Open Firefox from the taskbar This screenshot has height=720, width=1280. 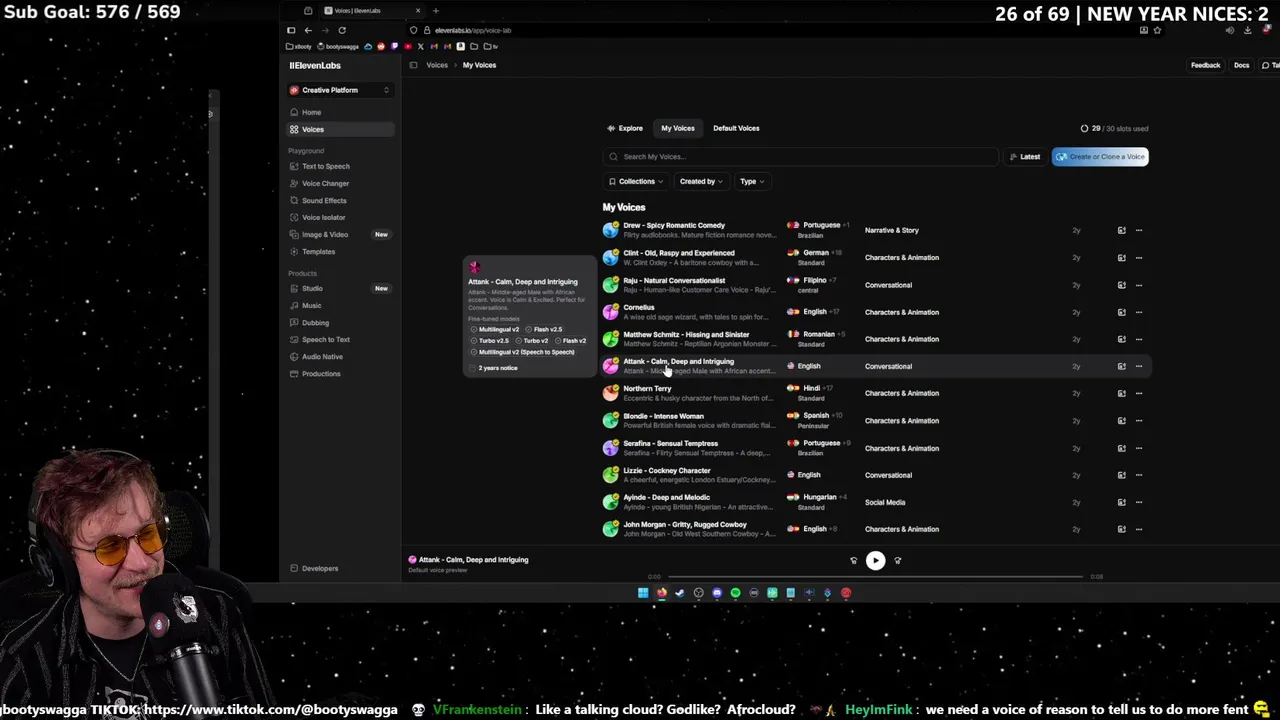662,593
